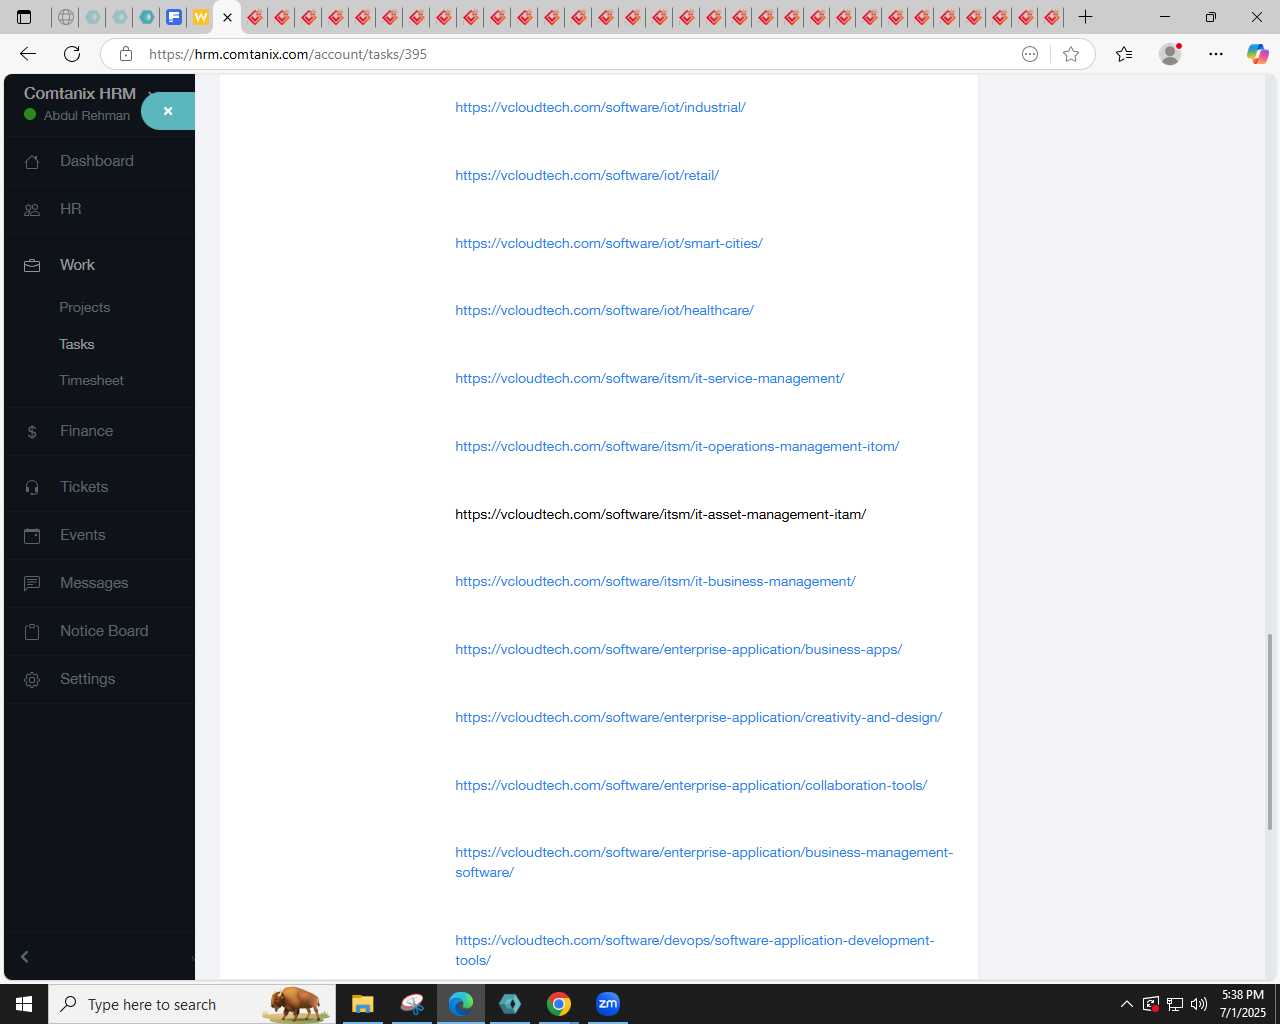Open Projects under Work

(84, 307)
